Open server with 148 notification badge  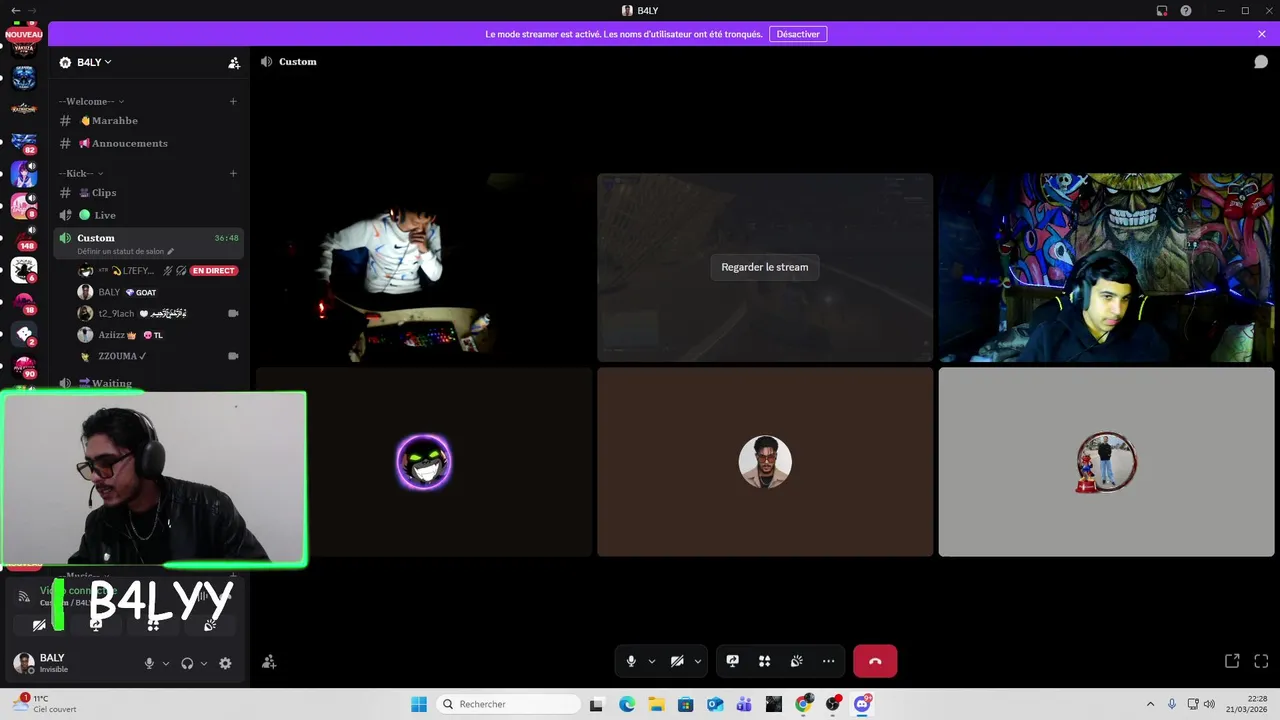(24, 238)
